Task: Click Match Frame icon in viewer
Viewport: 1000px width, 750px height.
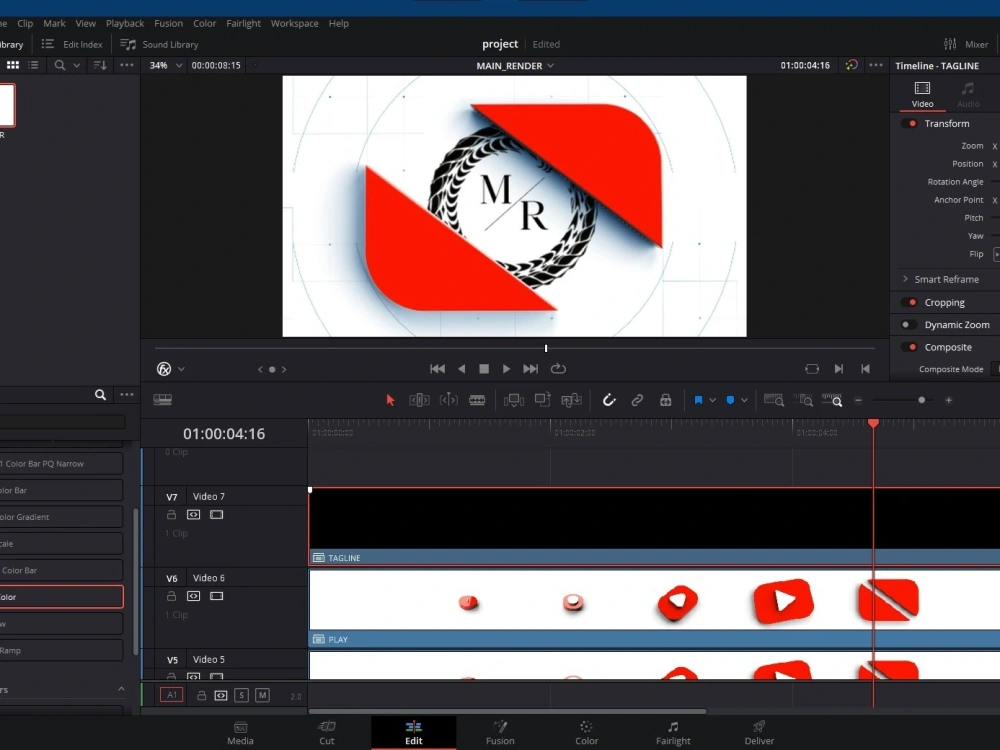Action: pyautogui.click(x=812, y=369)
